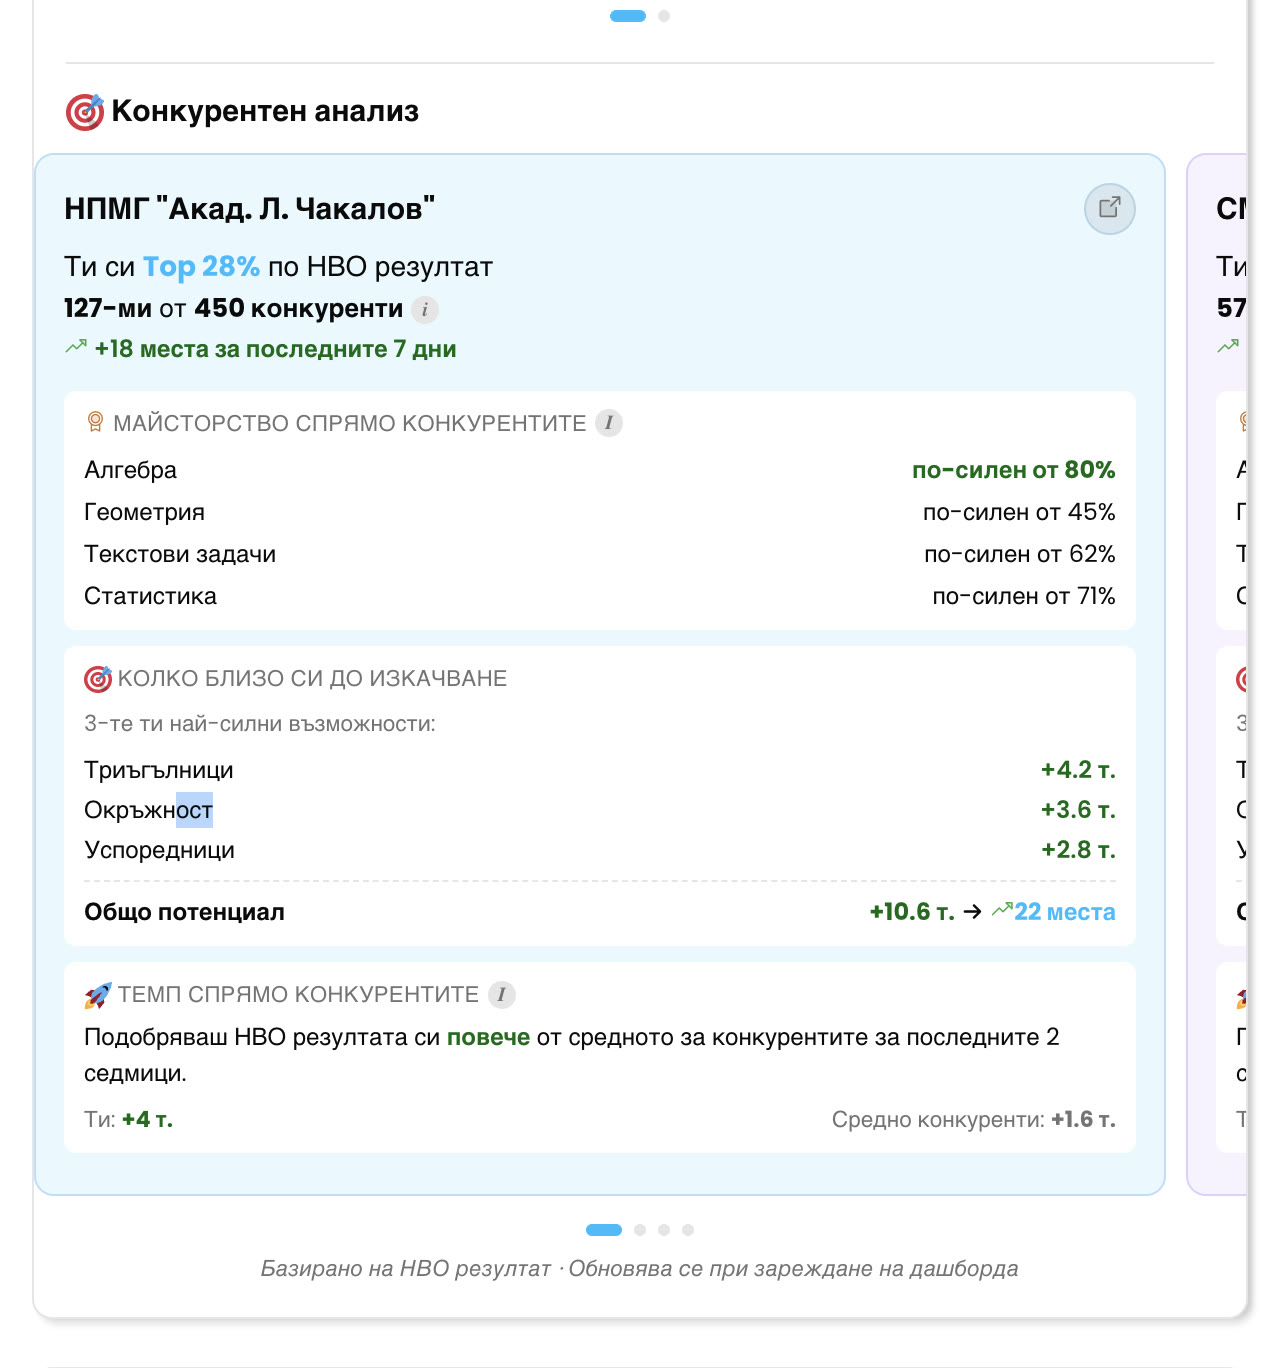Click +4.2 т. value
This screenshot has width=1286, height=1368.
coord(1078,770)
